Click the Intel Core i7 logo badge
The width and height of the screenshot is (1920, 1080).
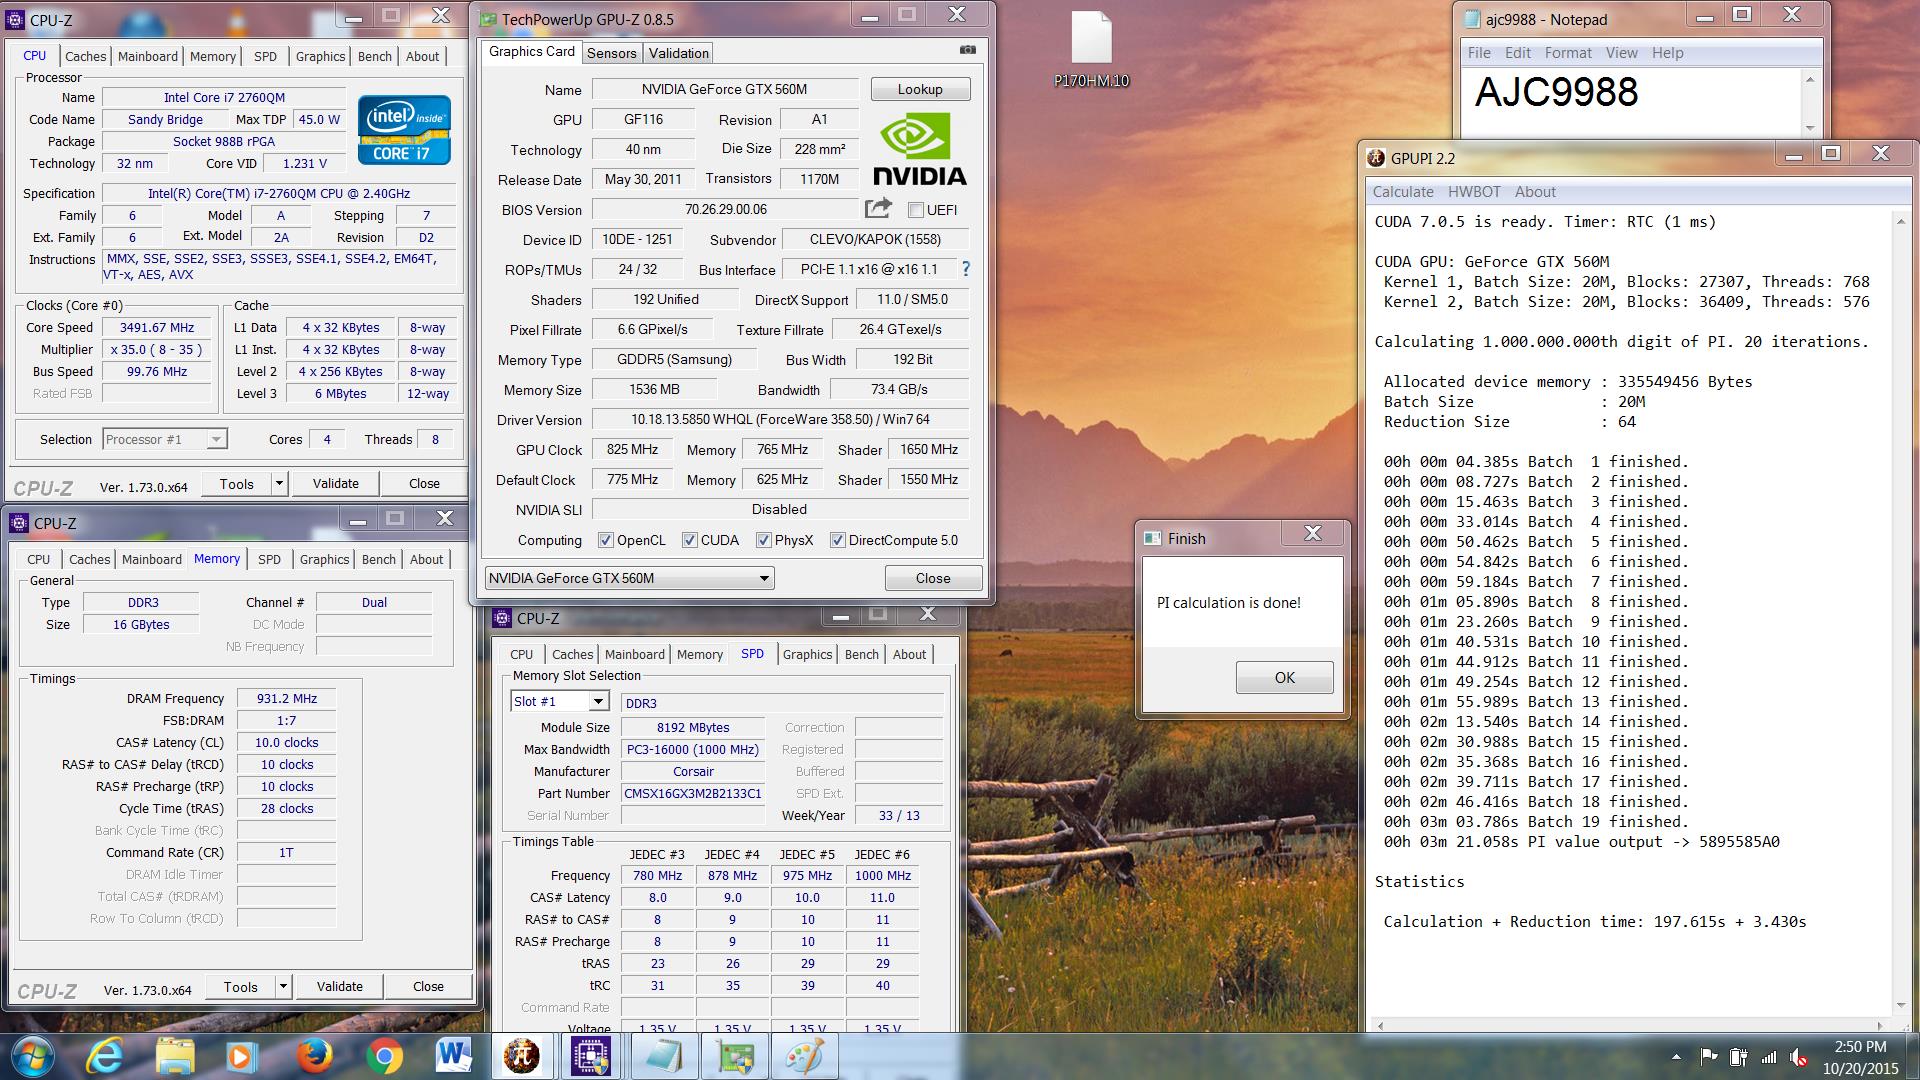pyautogui.click(x=404, y=130)
